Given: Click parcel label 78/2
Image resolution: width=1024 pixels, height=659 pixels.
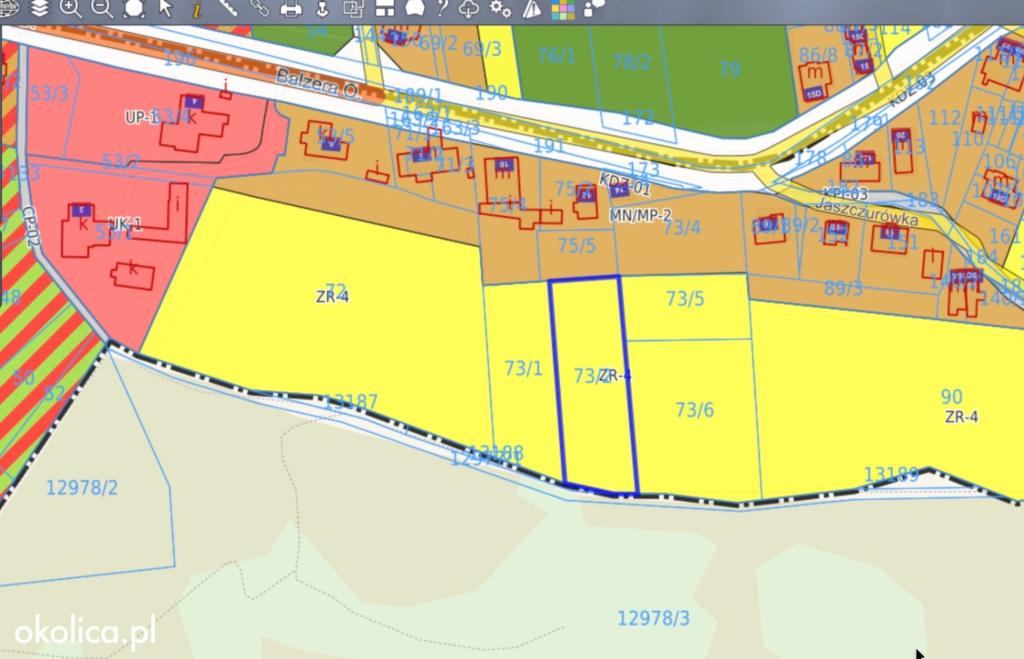Looking at the screenshot, I should [x=632, y=62].
